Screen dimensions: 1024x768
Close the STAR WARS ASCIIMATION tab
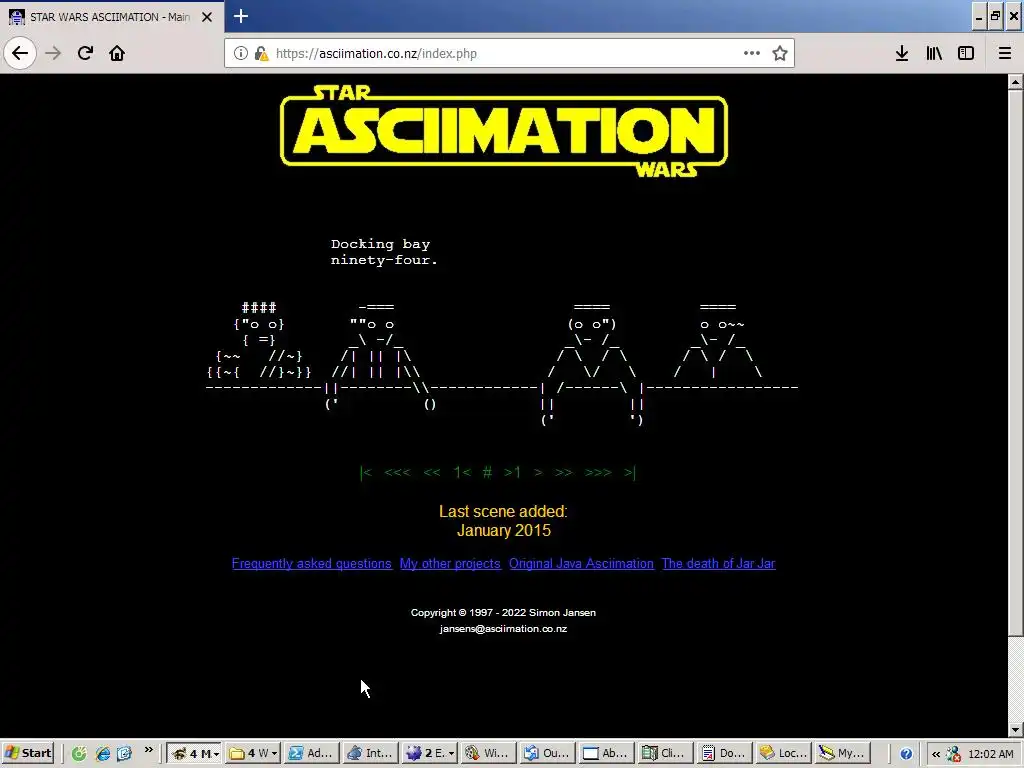click(x=207, y=17)
